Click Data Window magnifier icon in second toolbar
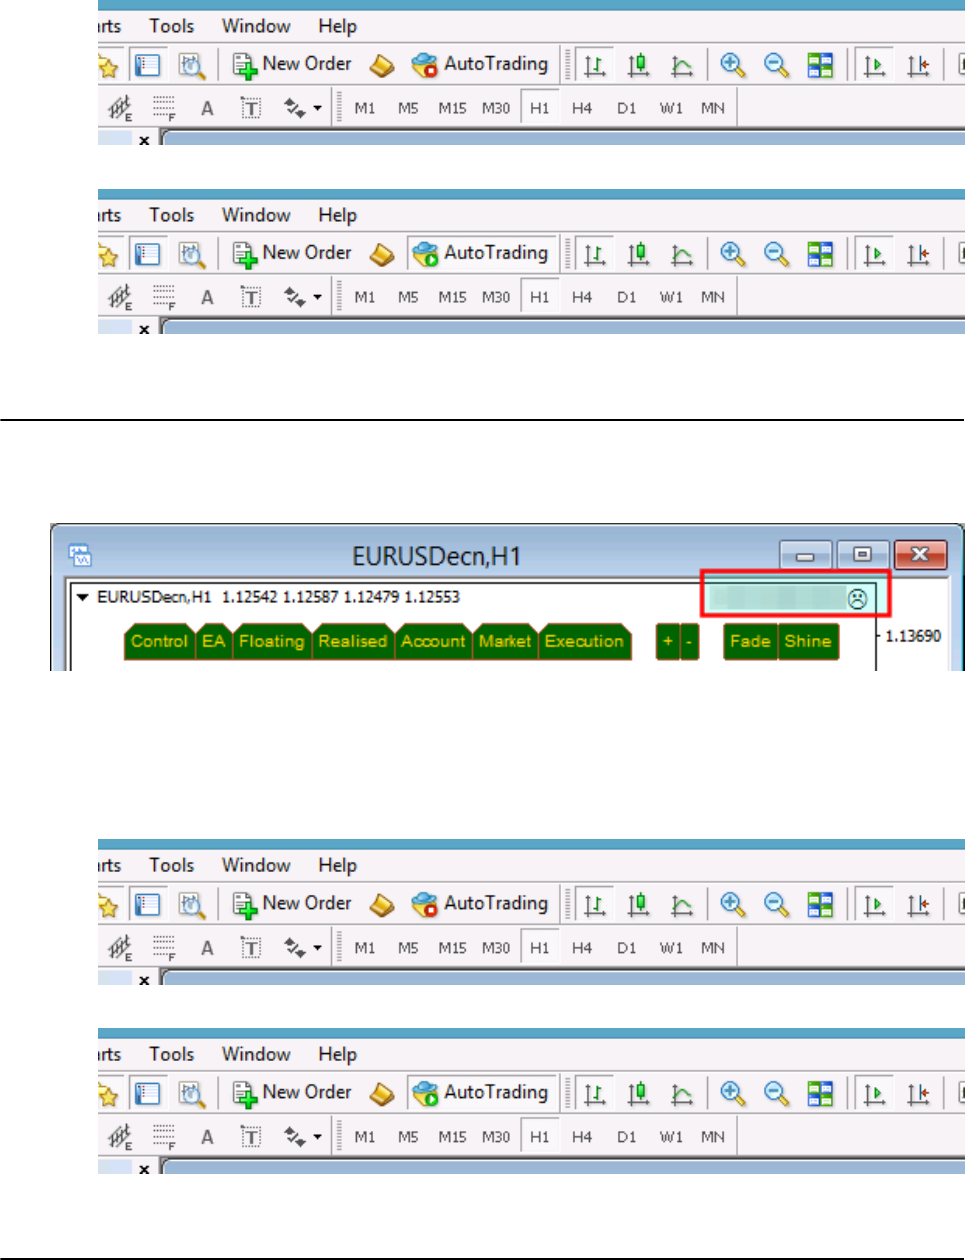This screenshot has width=965, height=1260. pos(192,255)
